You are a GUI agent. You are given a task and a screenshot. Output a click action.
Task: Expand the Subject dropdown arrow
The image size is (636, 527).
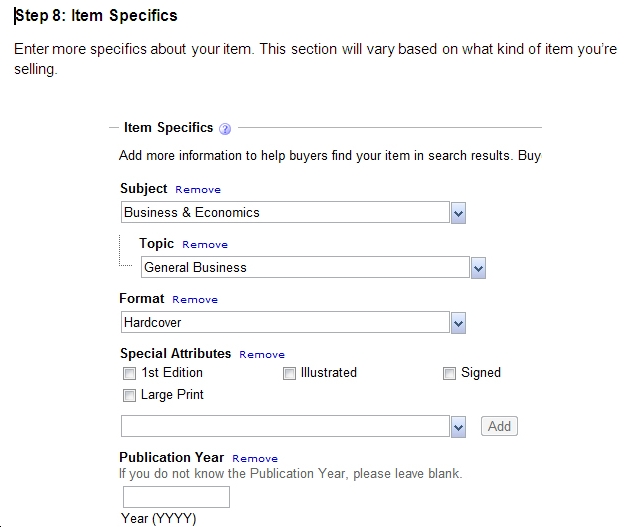[x=458, y=213]
